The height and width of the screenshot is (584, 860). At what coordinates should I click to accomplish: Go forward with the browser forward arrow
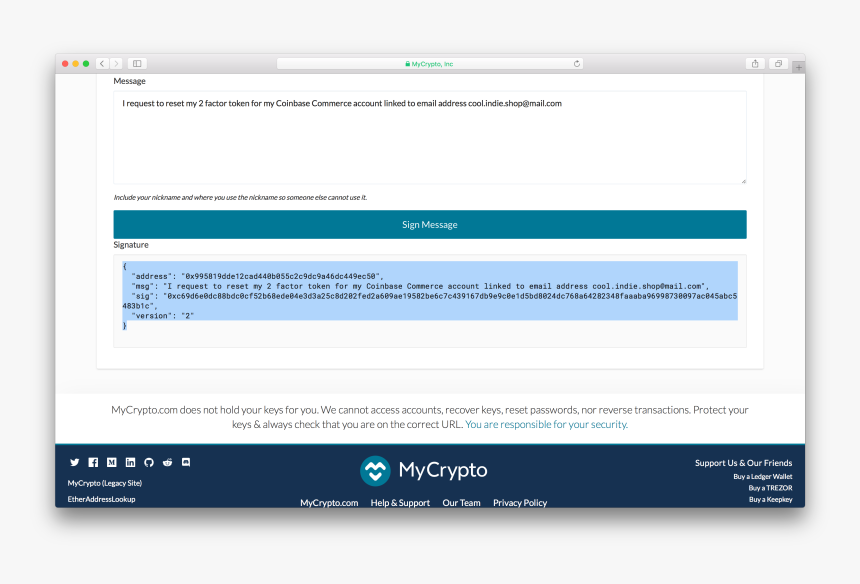tap(116, 64)
